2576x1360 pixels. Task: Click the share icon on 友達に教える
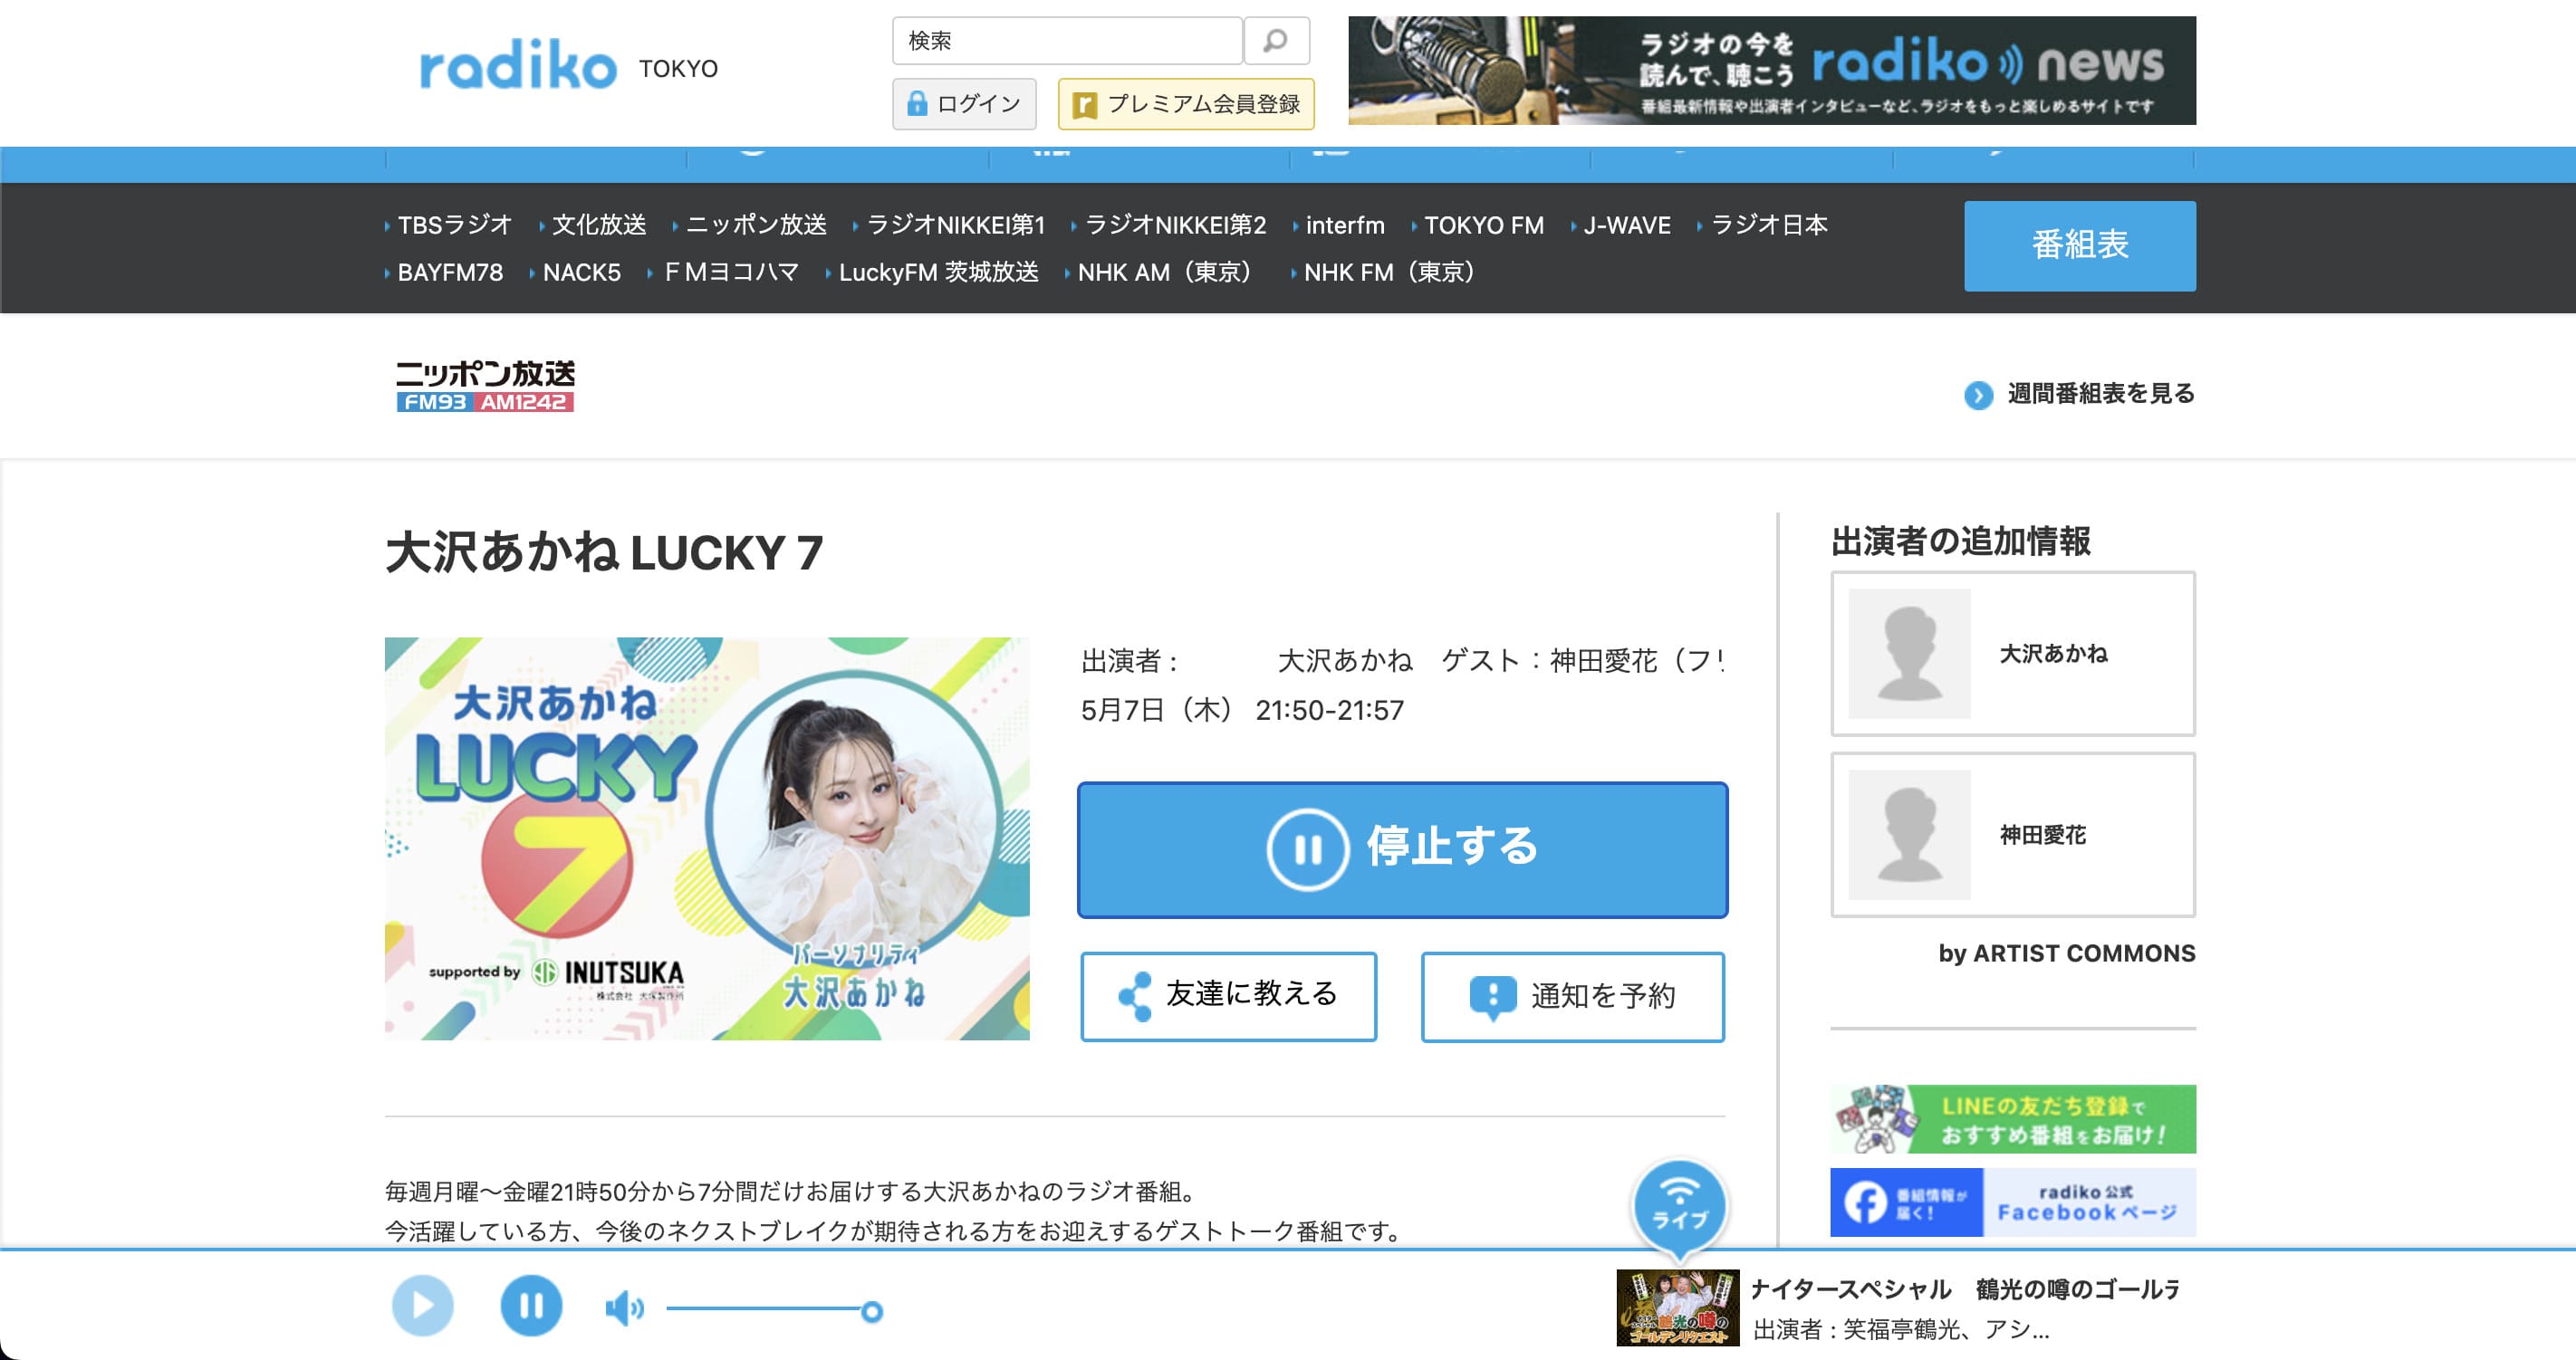(1135, 996)
